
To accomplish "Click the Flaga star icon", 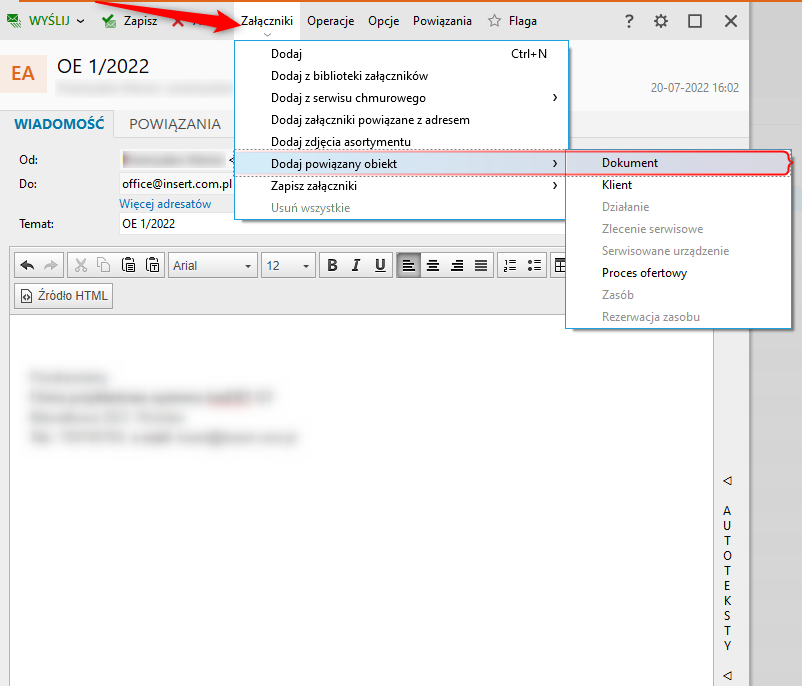I will (x=494, y=21).
